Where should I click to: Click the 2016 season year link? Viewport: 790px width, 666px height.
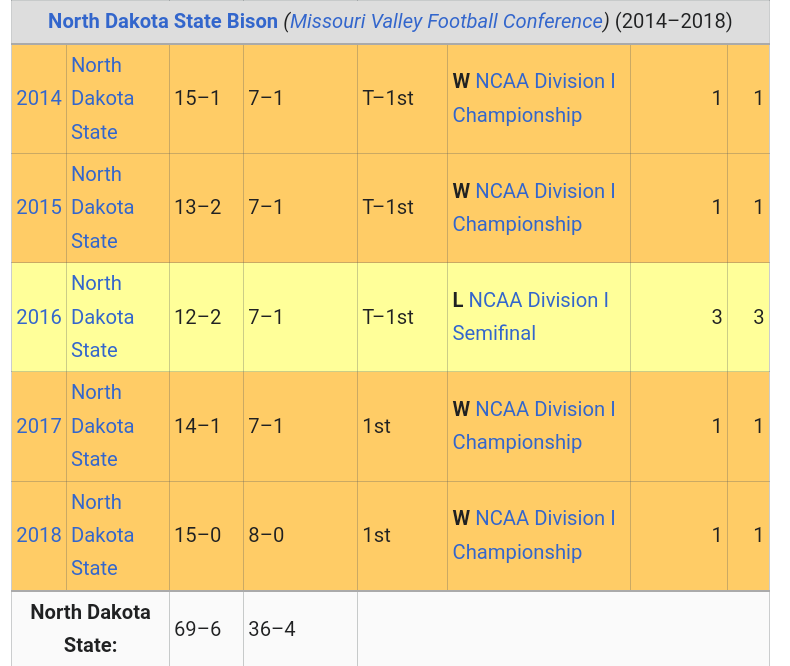click(x=39, y=317)
